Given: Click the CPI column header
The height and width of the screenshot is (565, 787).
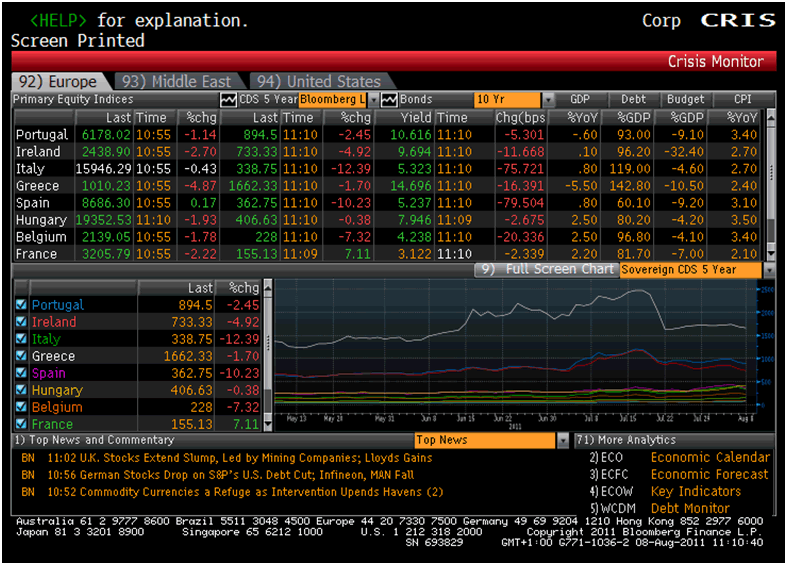Looking at the screenshot, I should [x=742, y=99].
